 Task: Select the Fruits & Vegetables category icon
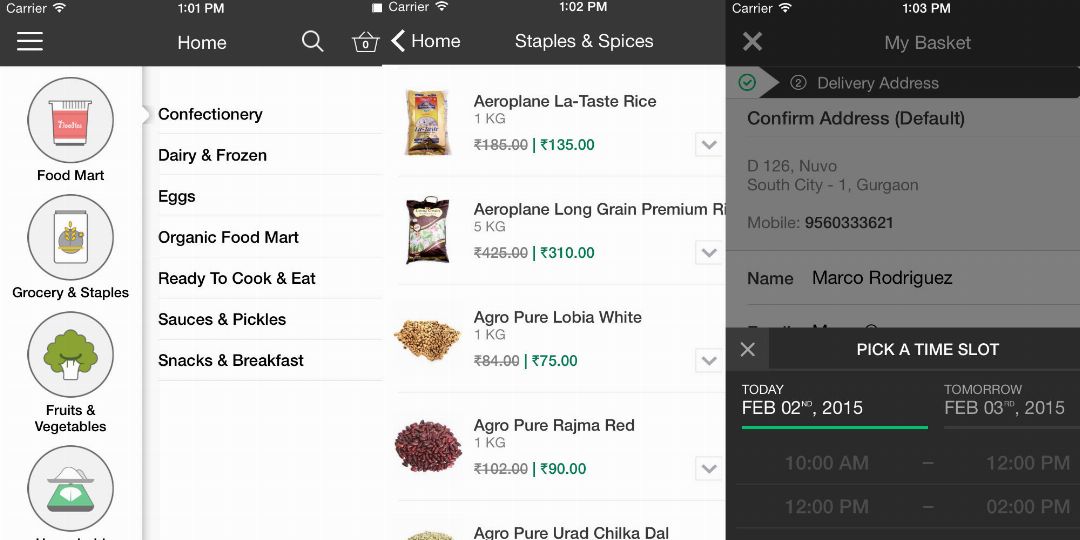70,355
